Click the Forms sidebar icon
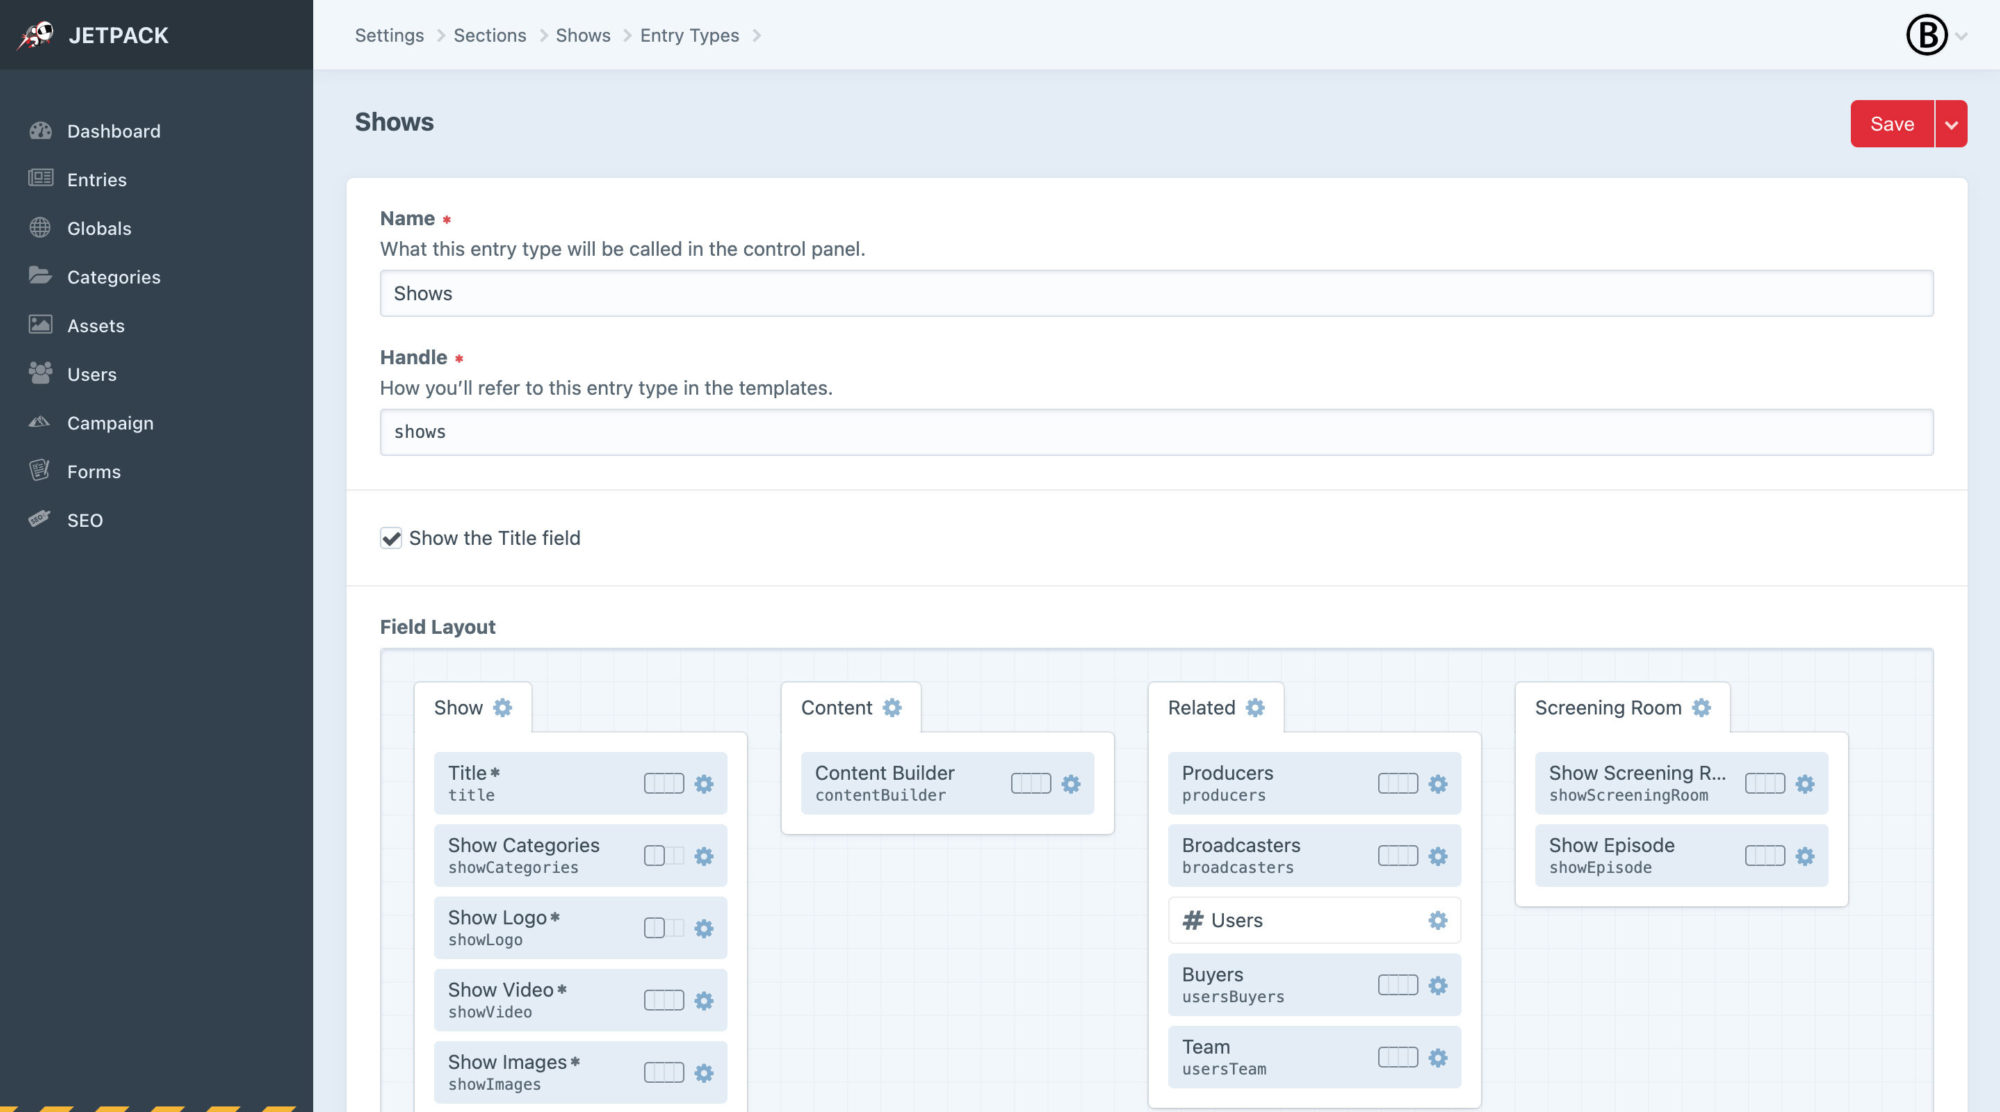Screen dimensions: 2000x1112 point(40,471)
